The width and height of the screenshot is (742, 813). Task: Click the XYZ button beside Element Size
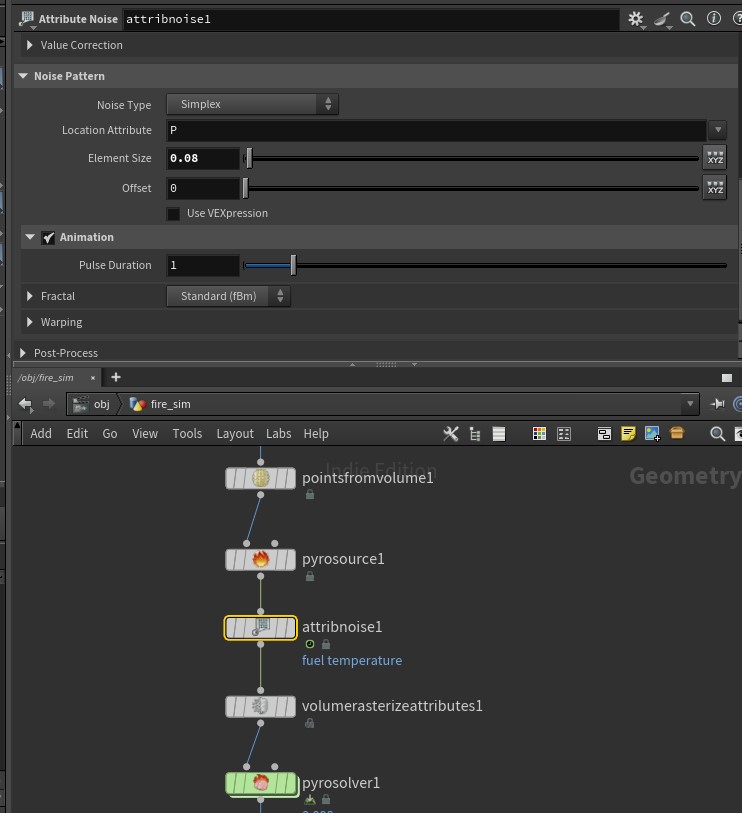(x=714, y=158)
